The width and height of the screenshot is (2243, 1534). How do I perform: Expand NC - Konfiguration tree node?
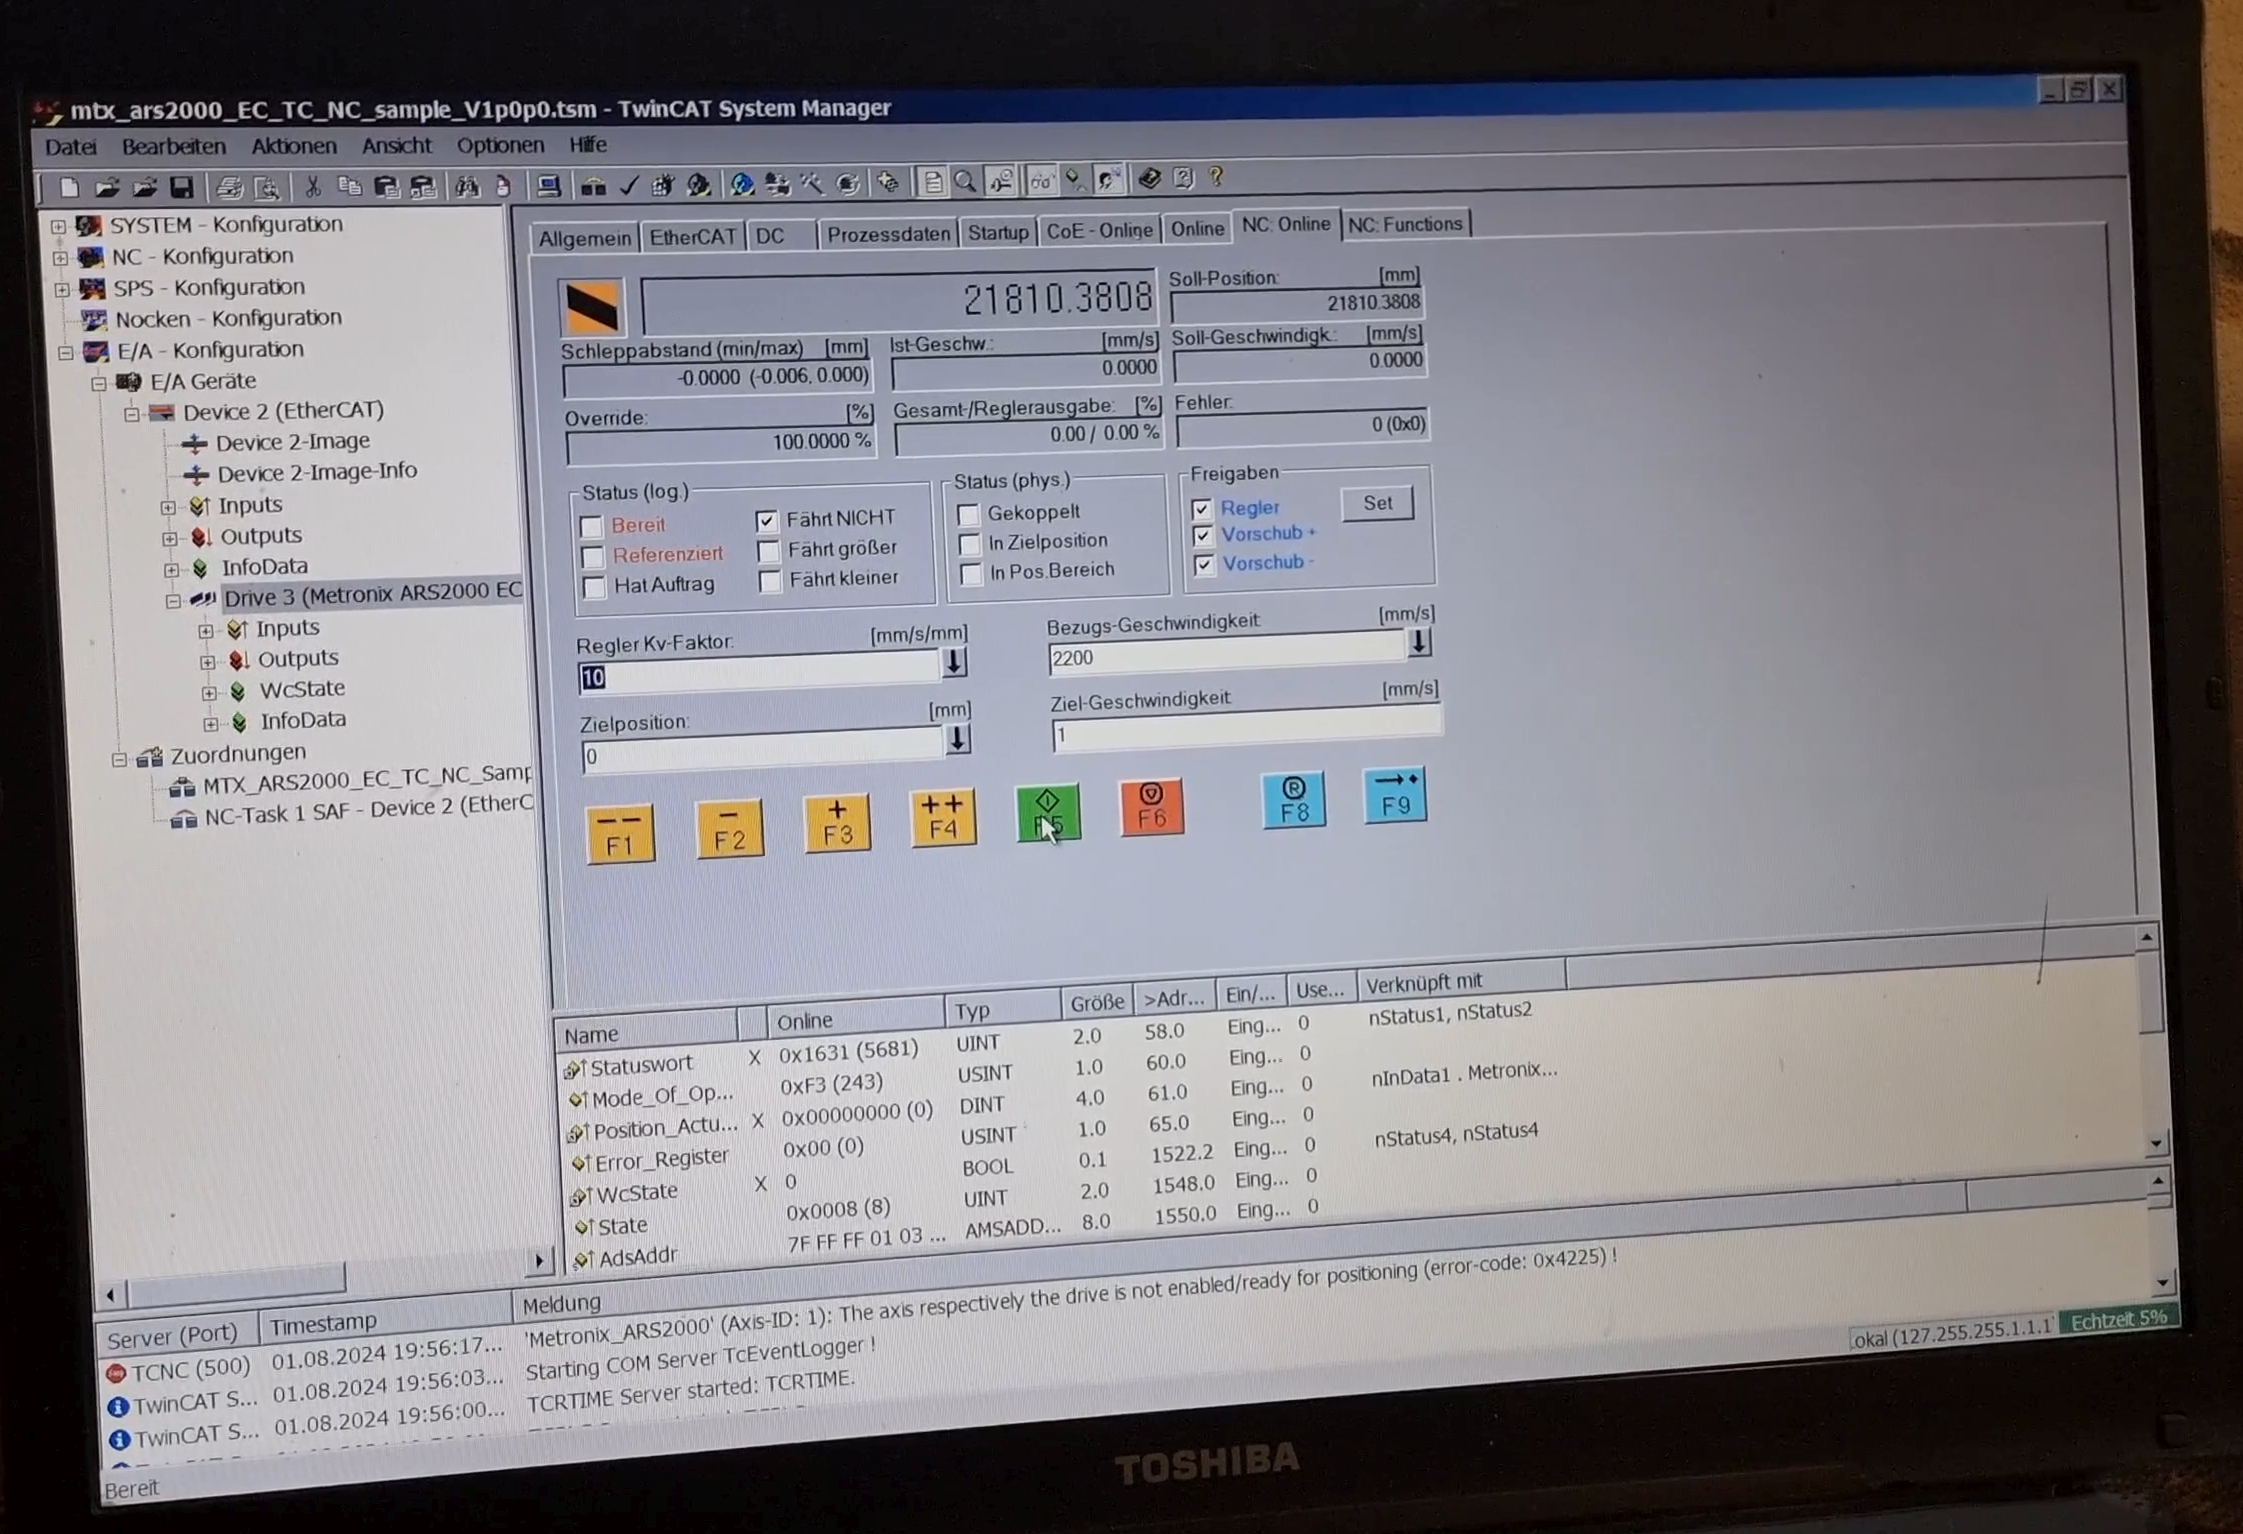click(60, 258)
